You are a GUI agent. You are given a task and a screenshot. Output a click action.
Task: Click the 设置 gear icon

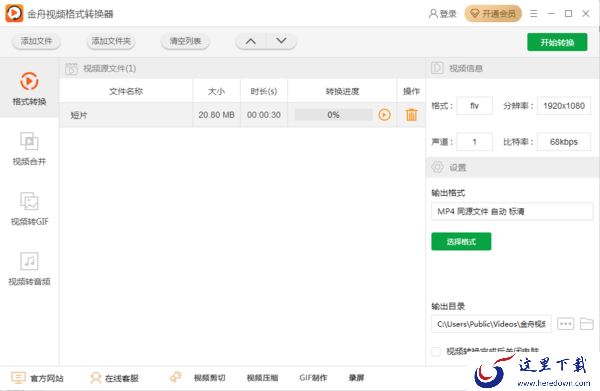(437, 167)
